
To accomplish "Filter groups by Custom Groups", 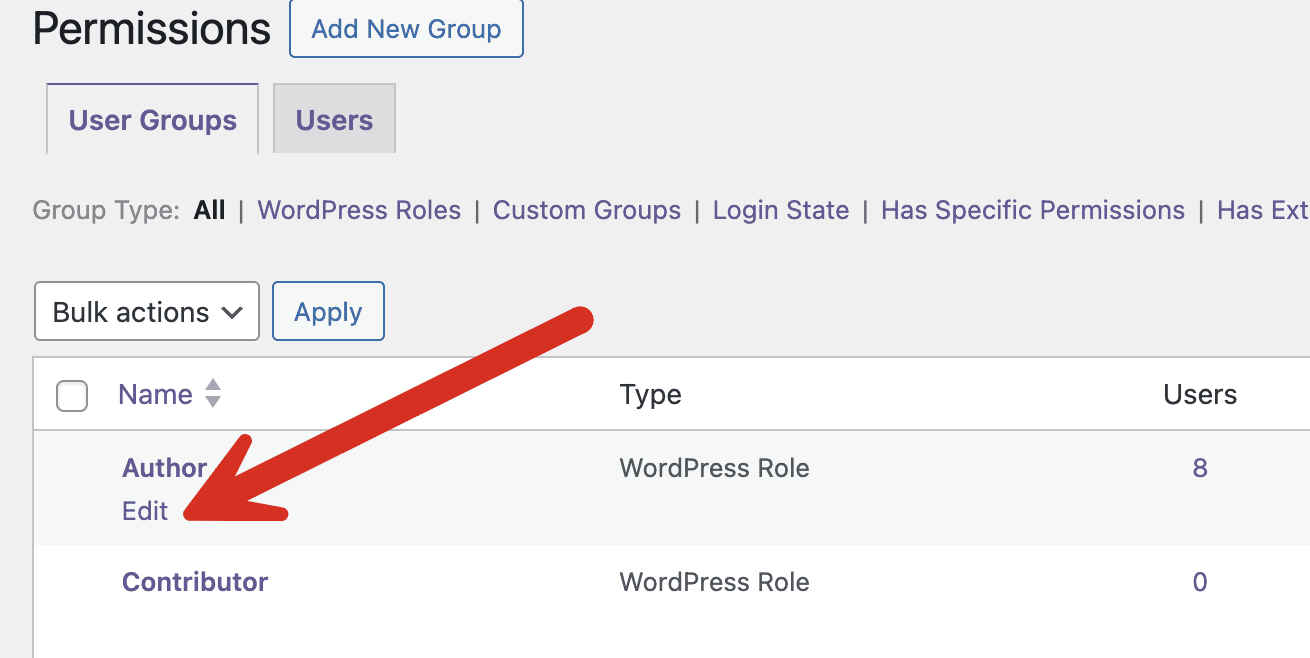I will pos(587,211).
